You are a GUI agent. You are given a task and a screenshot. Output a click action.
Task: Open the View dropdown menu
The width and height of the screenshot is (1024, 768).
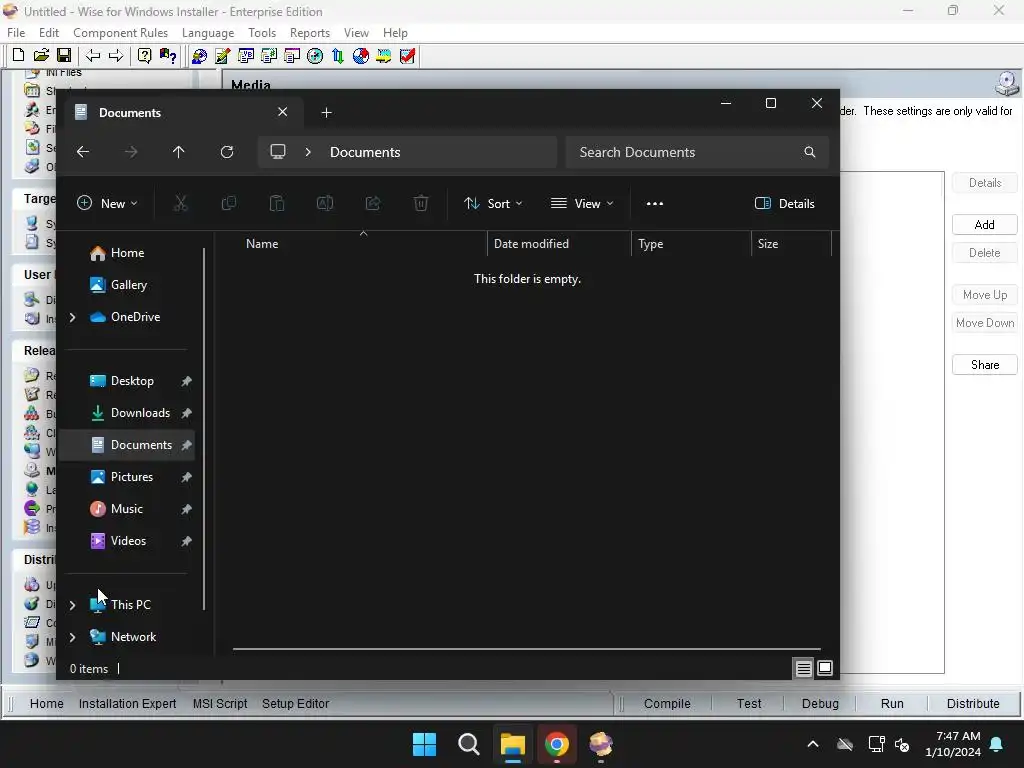coord(582,204)
